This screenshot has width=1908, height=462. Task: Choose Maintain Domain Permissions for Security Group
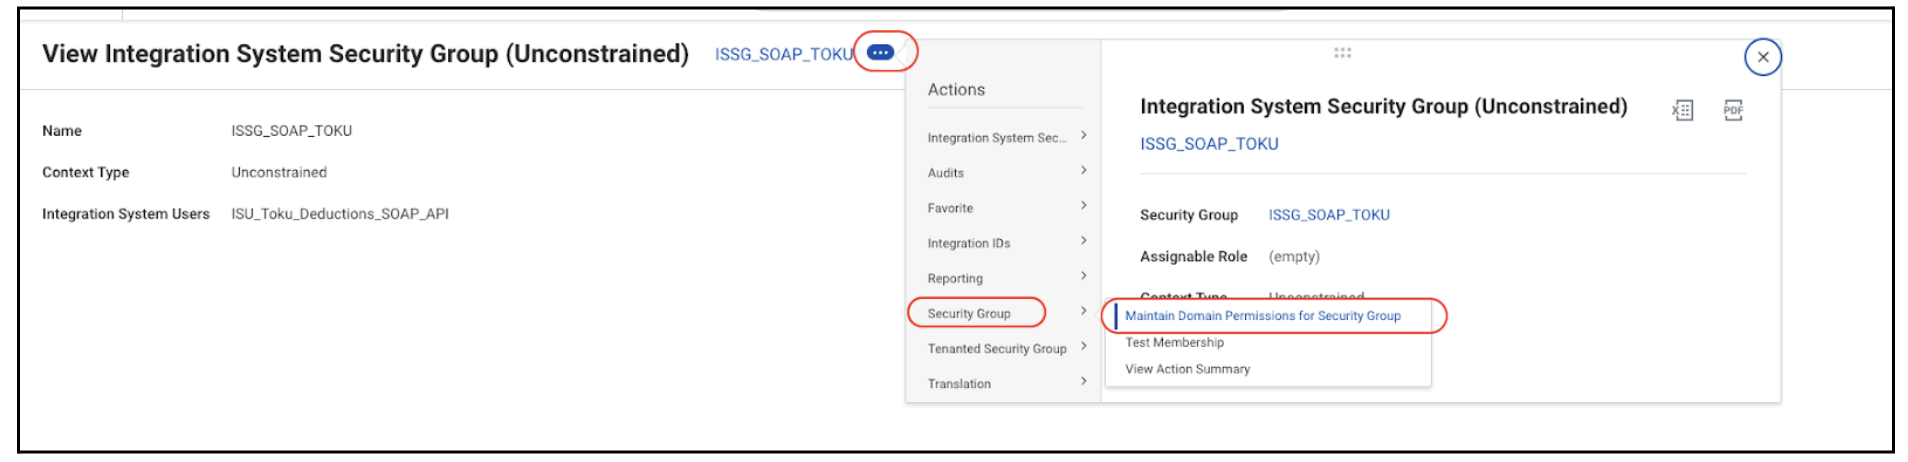1263,315
